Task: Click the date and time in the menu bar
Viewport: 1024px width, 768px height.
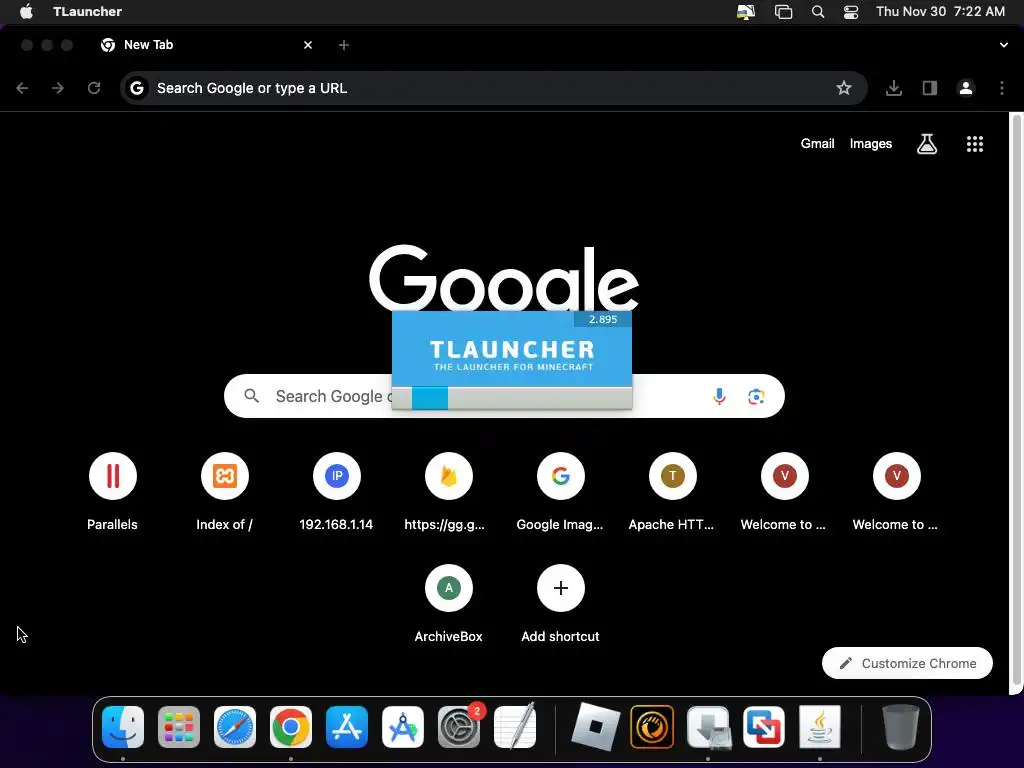Action: tap(940, 12)
